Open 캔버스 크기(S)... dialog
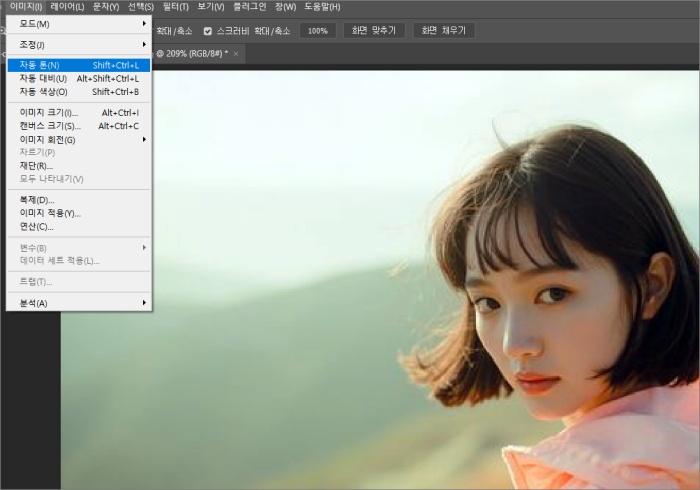700x490 pixels. (79, 126)
